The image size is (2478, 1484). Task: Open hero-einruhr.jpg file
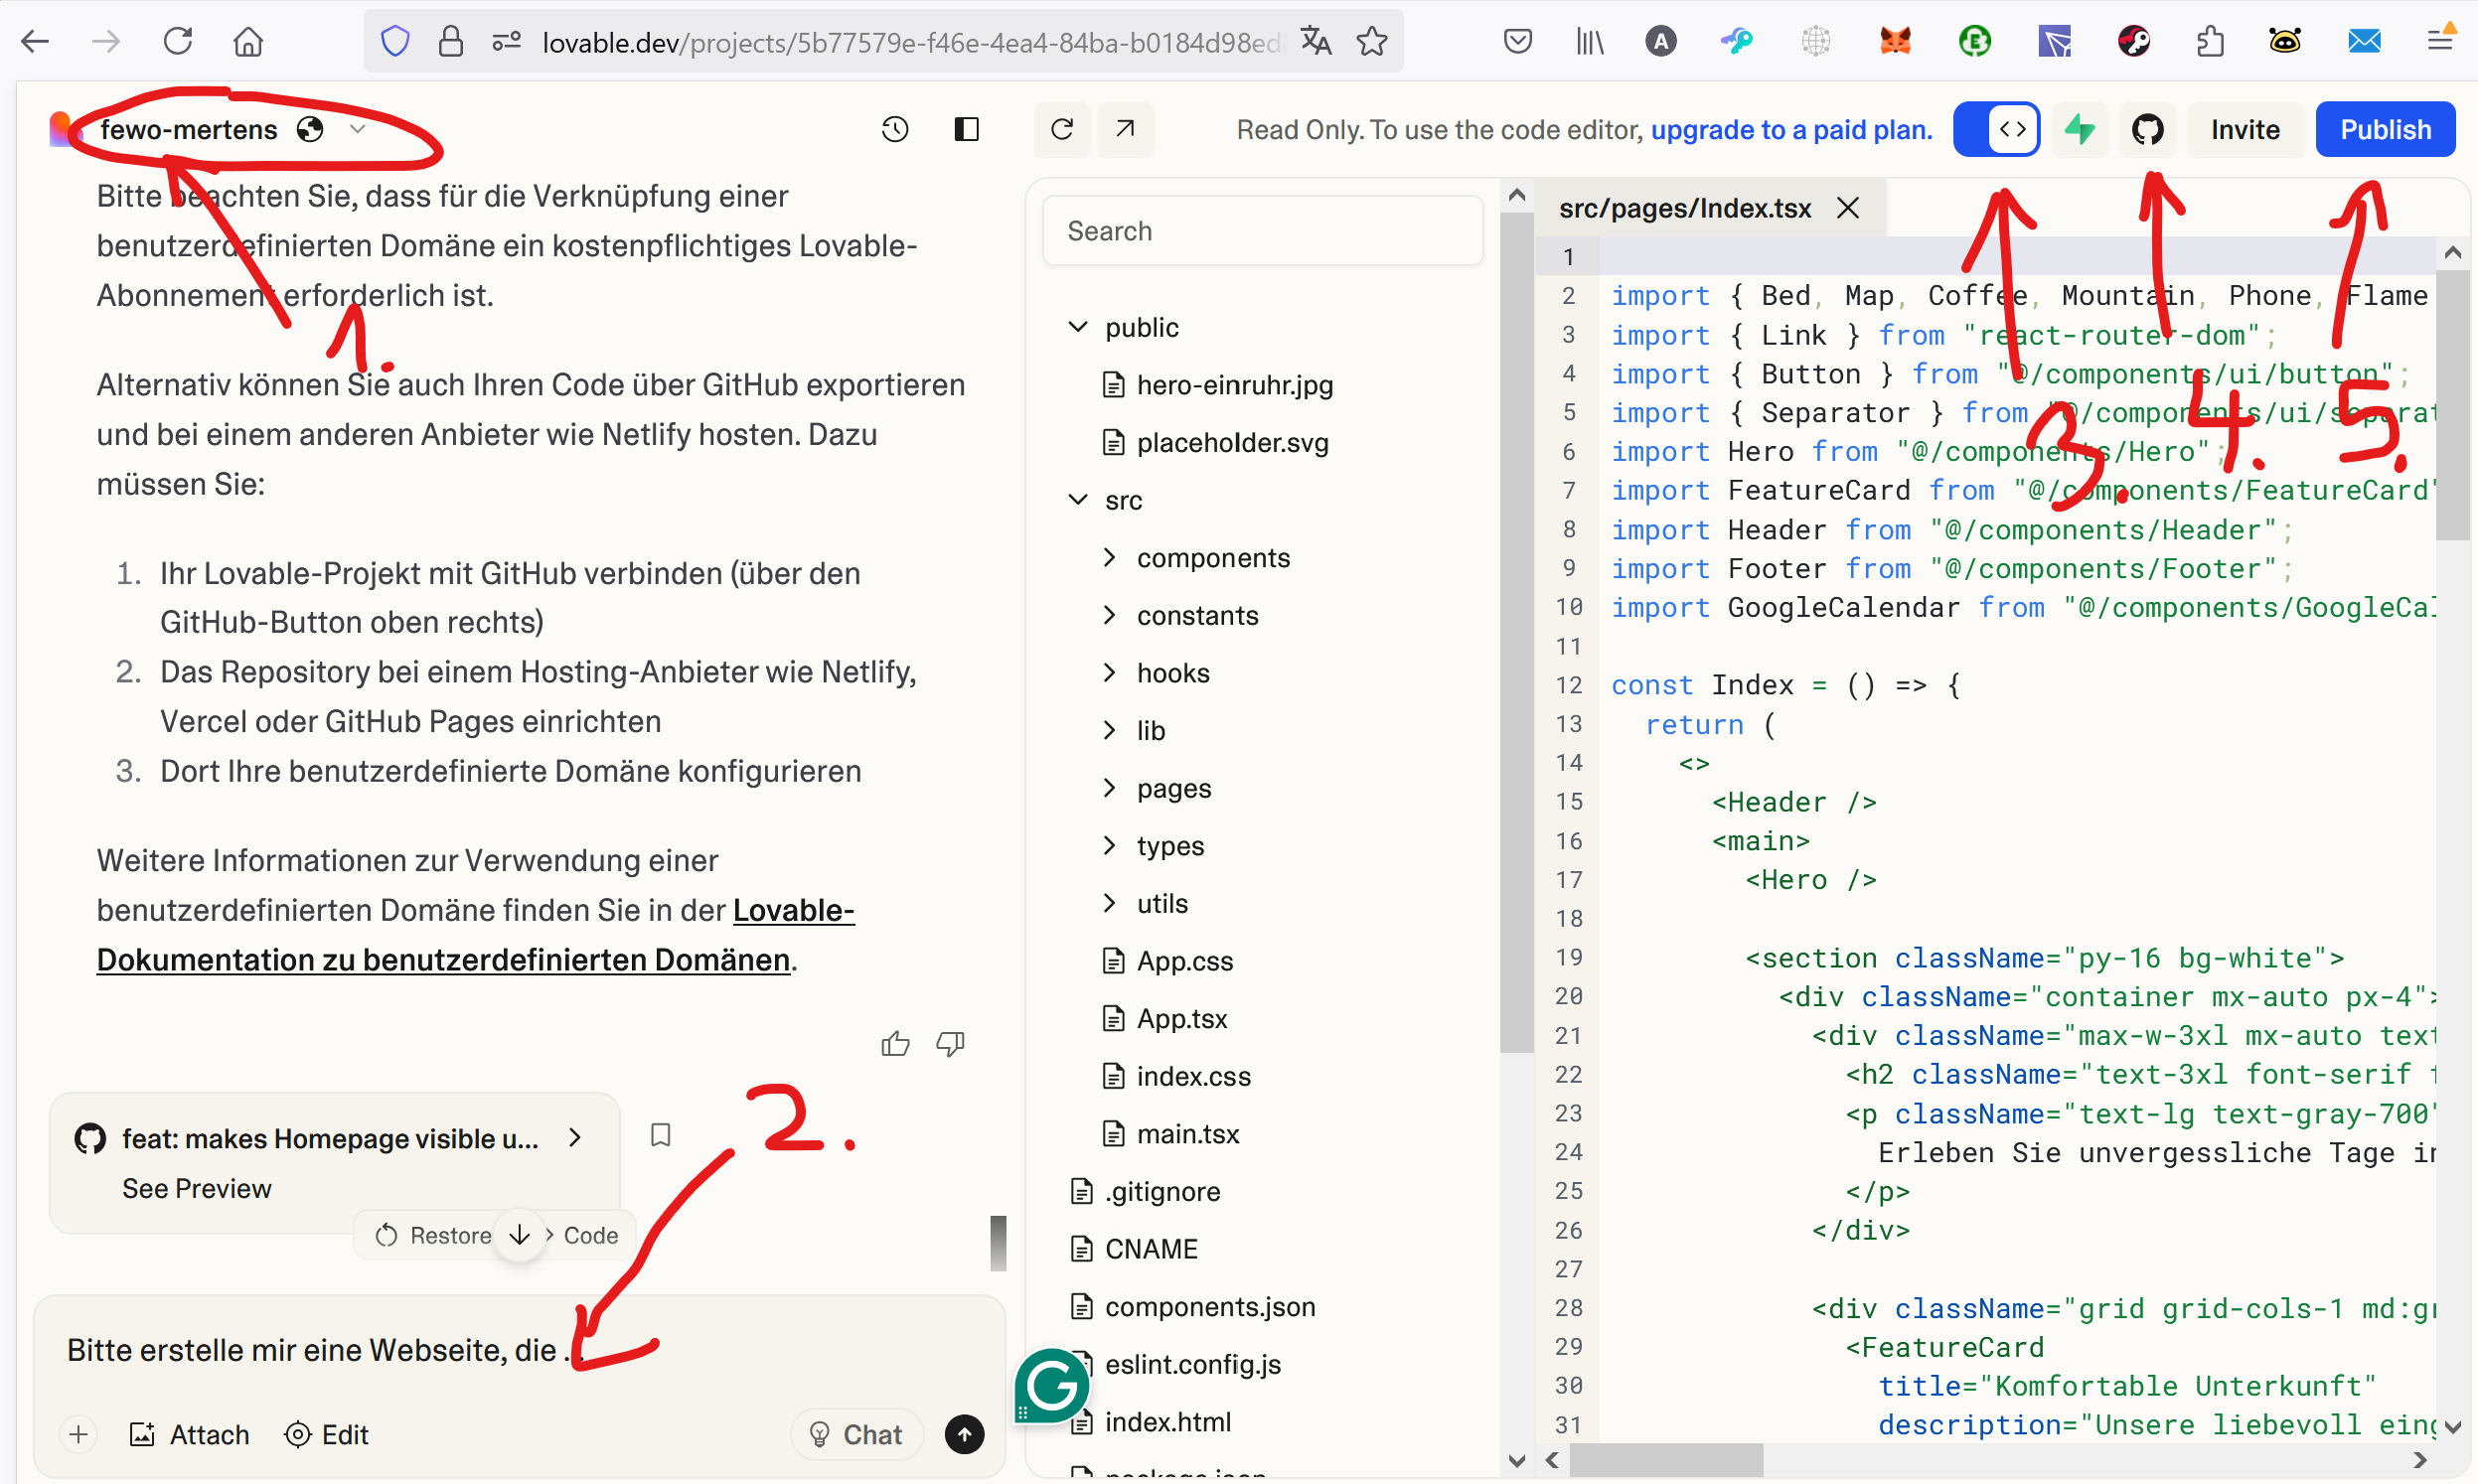coord(1218,385)
